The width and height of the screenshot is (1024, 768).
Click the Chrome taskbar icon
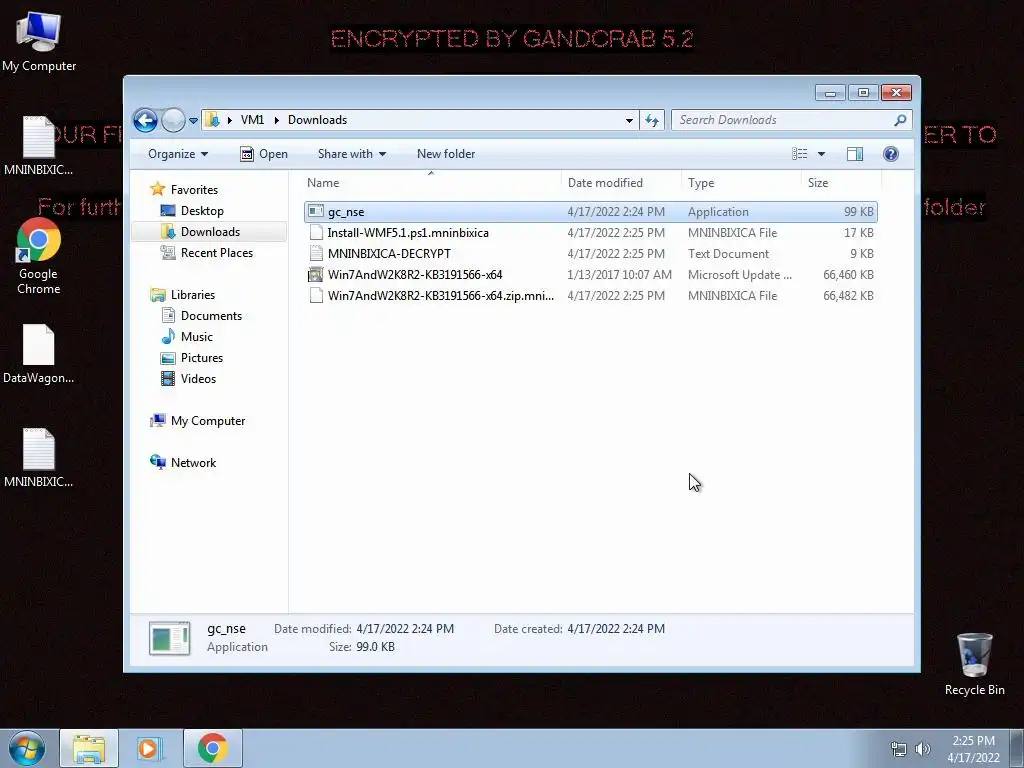(212, 748)
